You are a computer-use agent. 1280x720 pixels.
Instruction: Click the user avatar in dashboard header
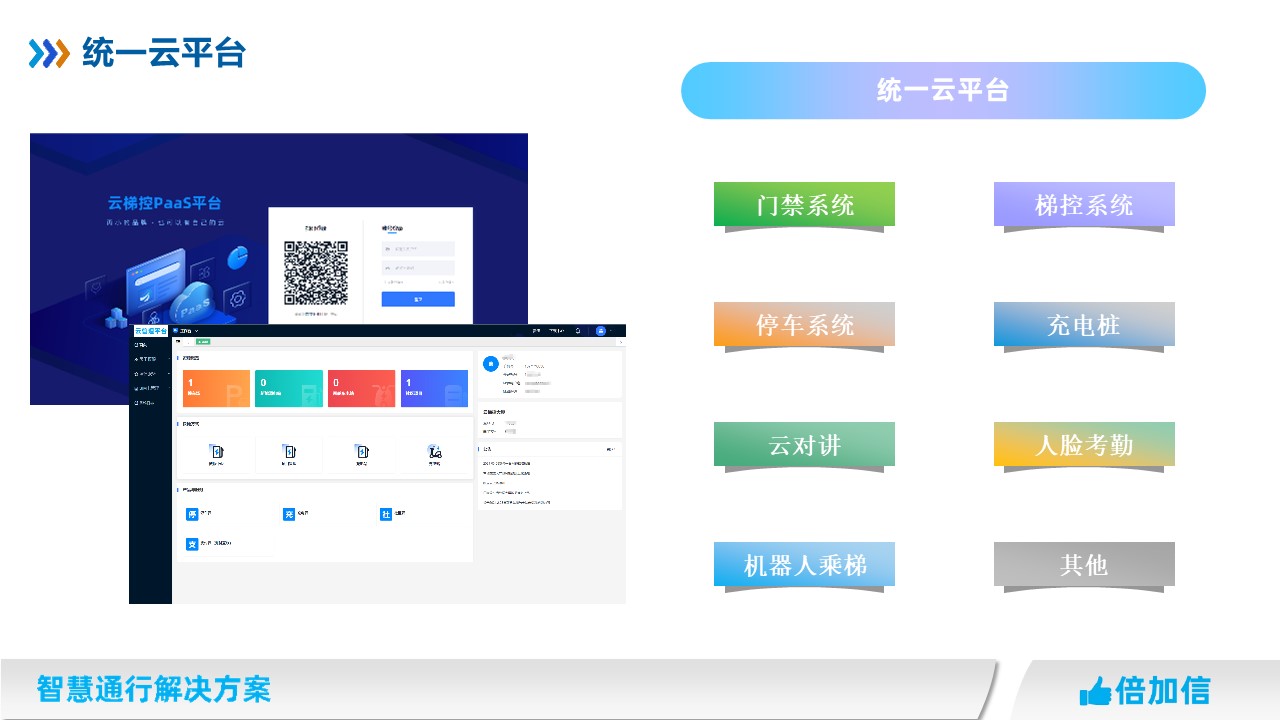601,331
